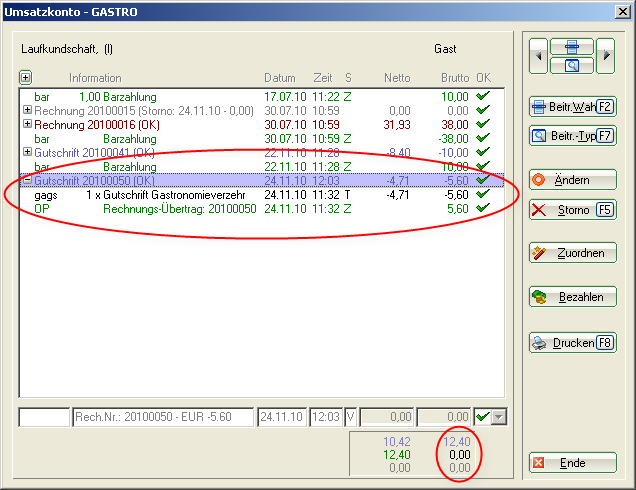Click OK checkmark of 22.11.10 Barzahlung row
Image resolution: width=636 pixels, height=490 pixels.
point(483,166)
